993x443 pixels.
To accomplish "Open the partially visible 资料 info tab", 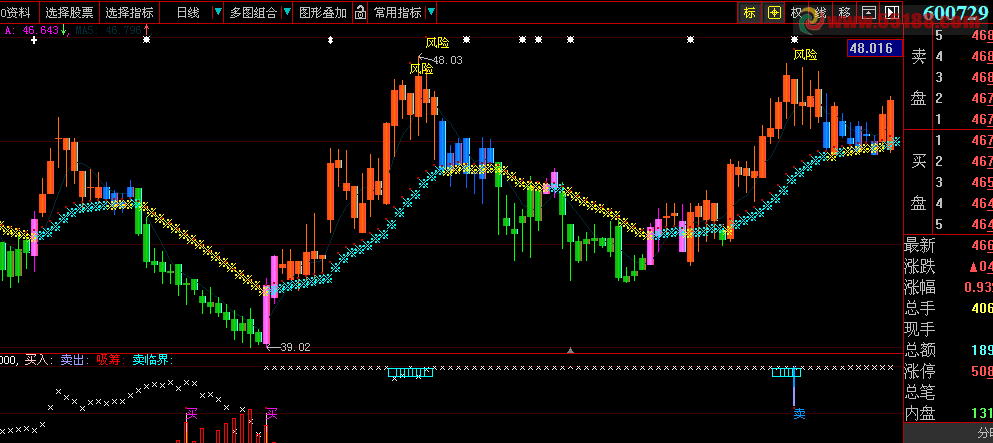I will tap(17, 13).
